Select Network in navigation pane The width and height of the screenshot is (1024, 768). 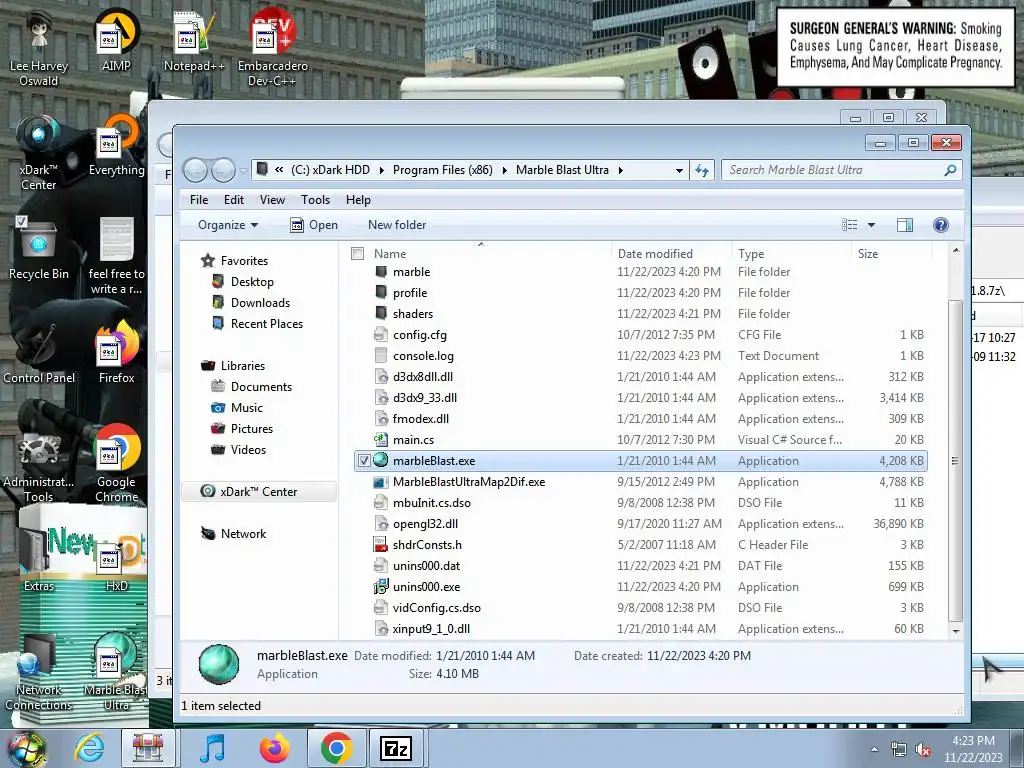pyautogui.click(x=243, y=534)
